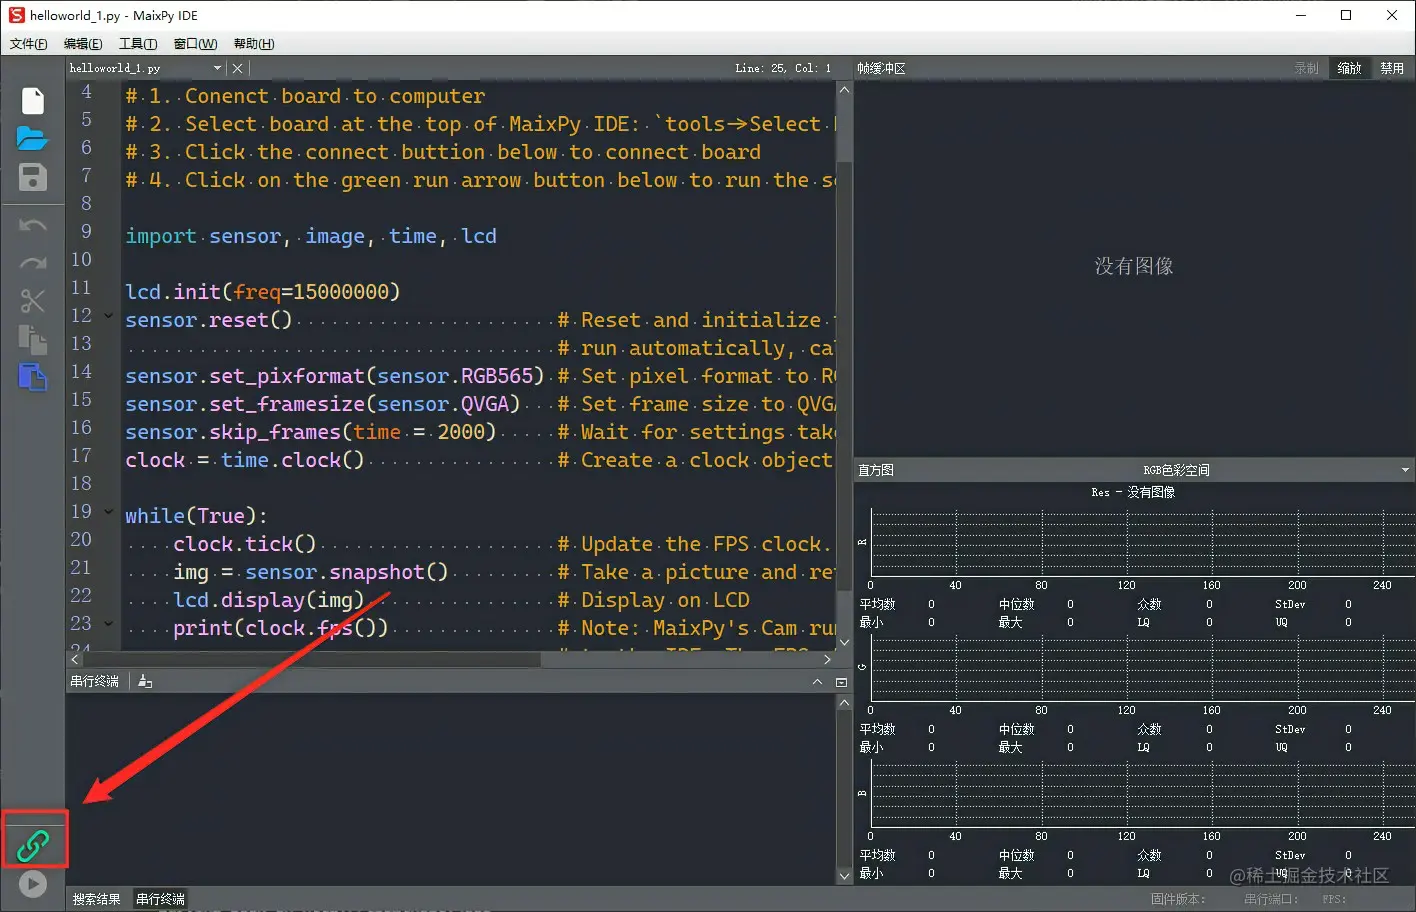Screen dimensions: 1416x912
Task: Toggle the 禁用 disable button
Action: (1392, 68)
